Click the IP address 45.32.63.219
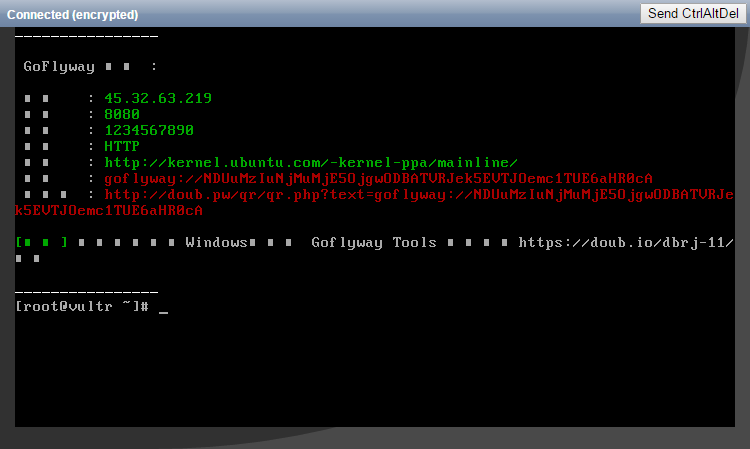The height and width of the screenshot is (449, 750). [158, 98]
